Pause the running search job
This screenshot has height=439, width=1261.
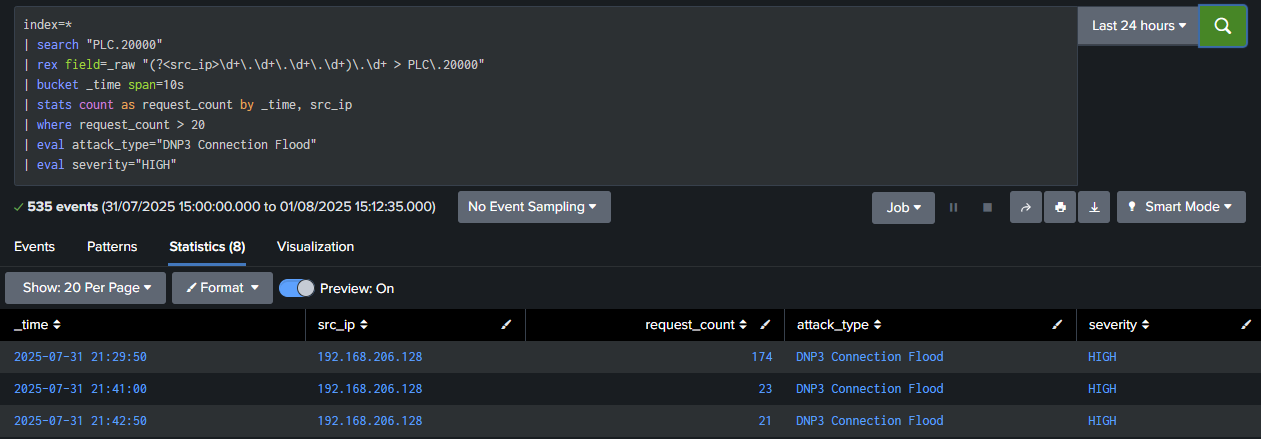(953, 207)
